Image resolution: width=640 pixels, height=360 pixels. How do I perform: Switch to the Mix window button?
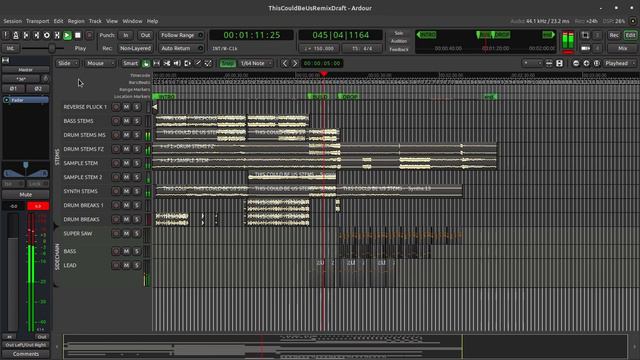622,48
